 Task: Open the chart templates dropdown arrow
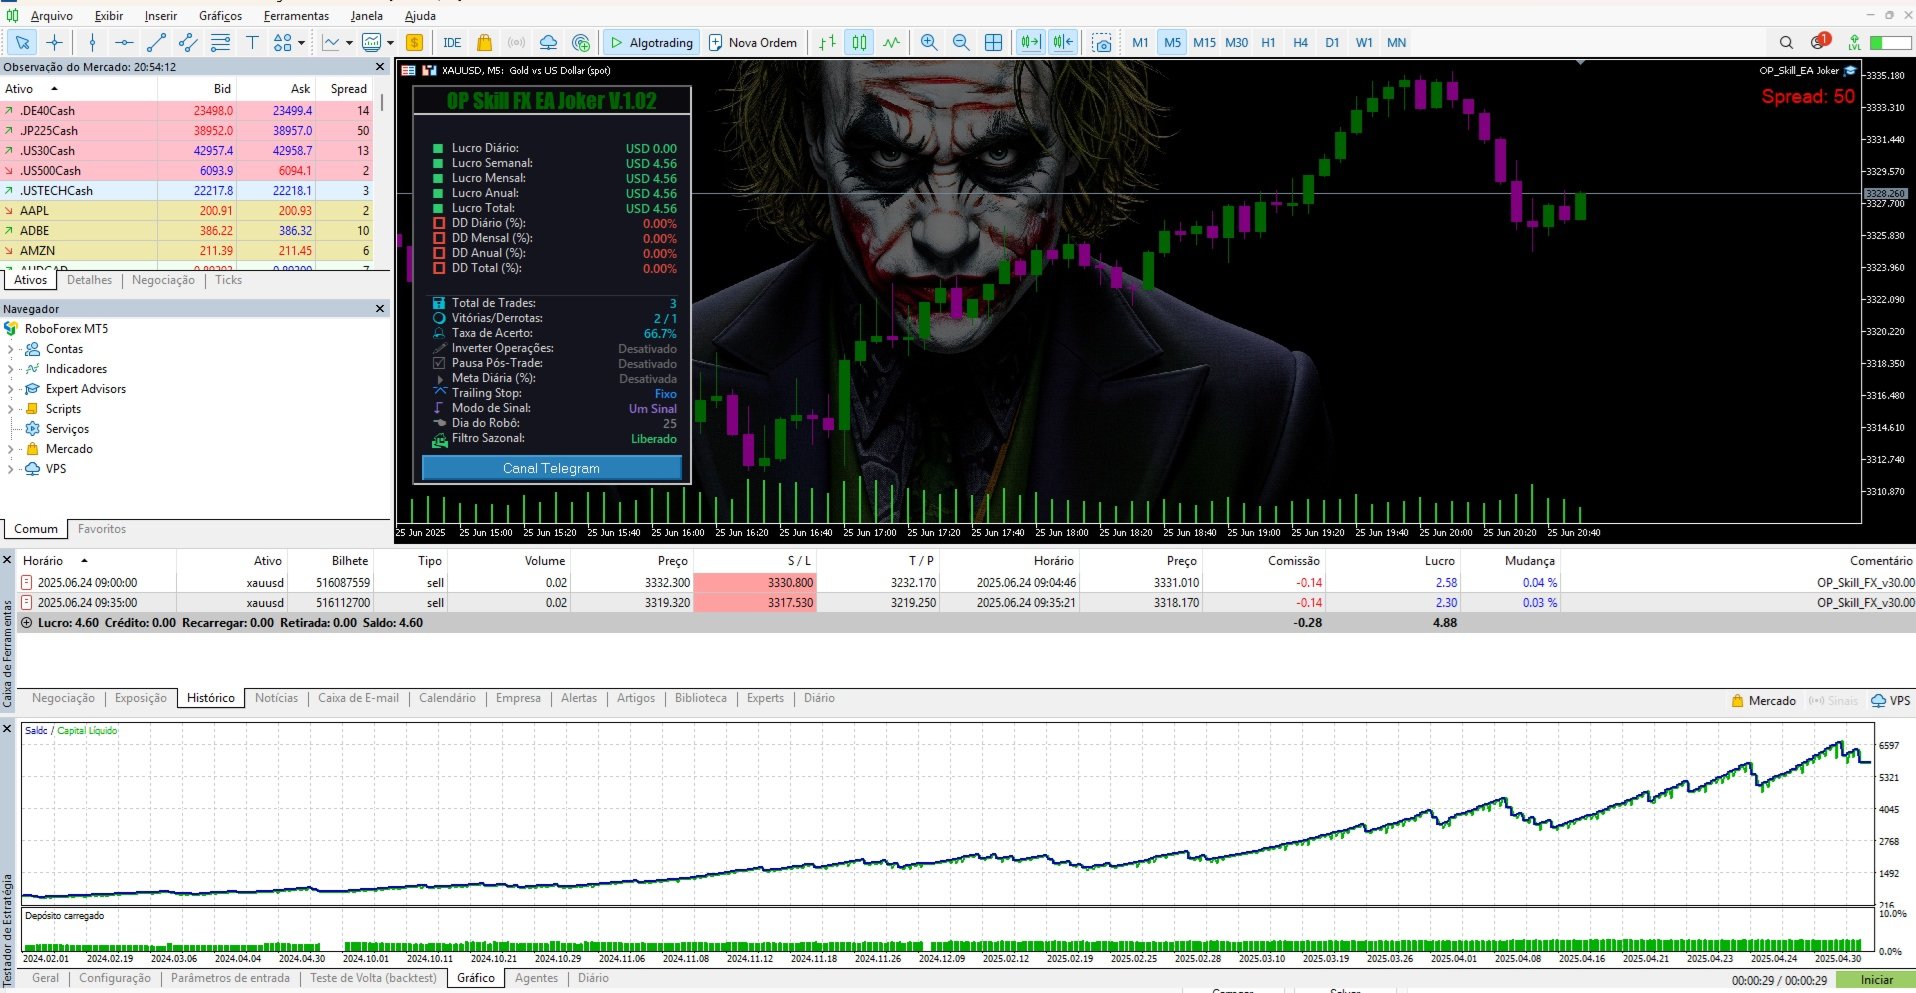point(390,42)
